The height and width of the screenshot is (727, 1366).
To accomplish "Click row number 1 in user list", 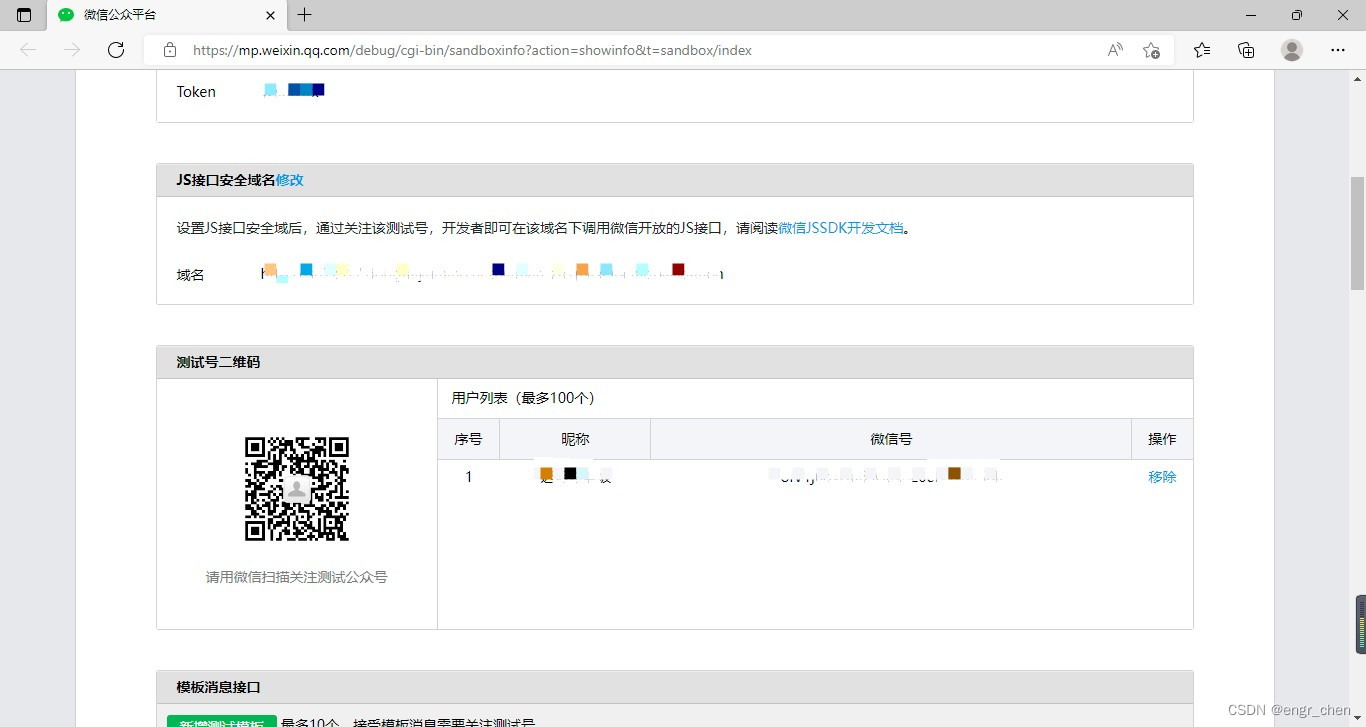I will [468, 477].
